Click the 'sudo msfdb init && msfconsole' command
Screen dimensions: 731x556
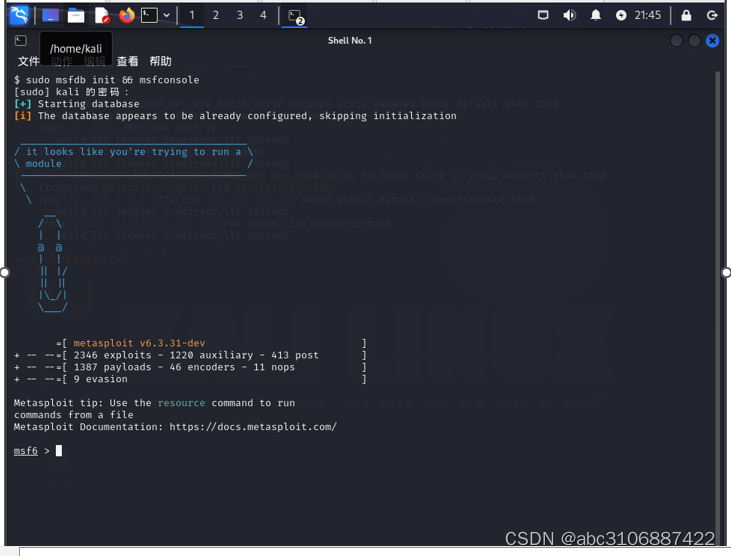tap(112, 80)
